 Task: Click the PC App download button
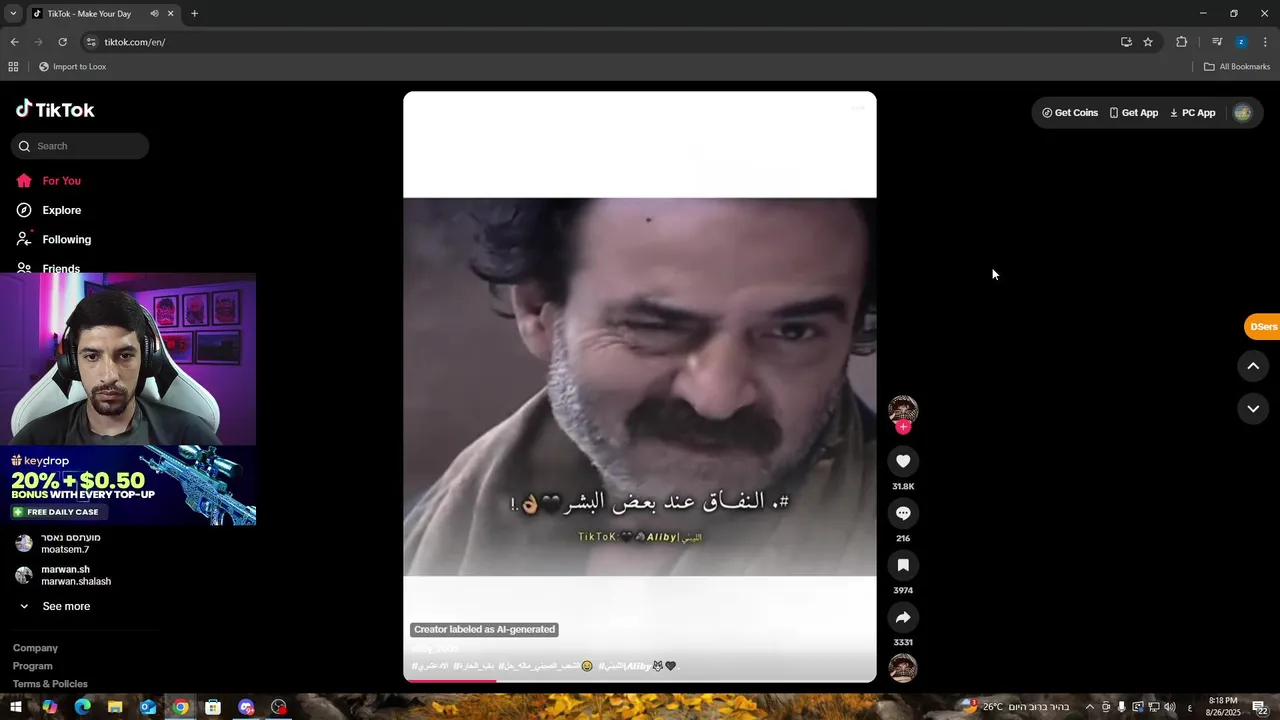pos(1193,113)
